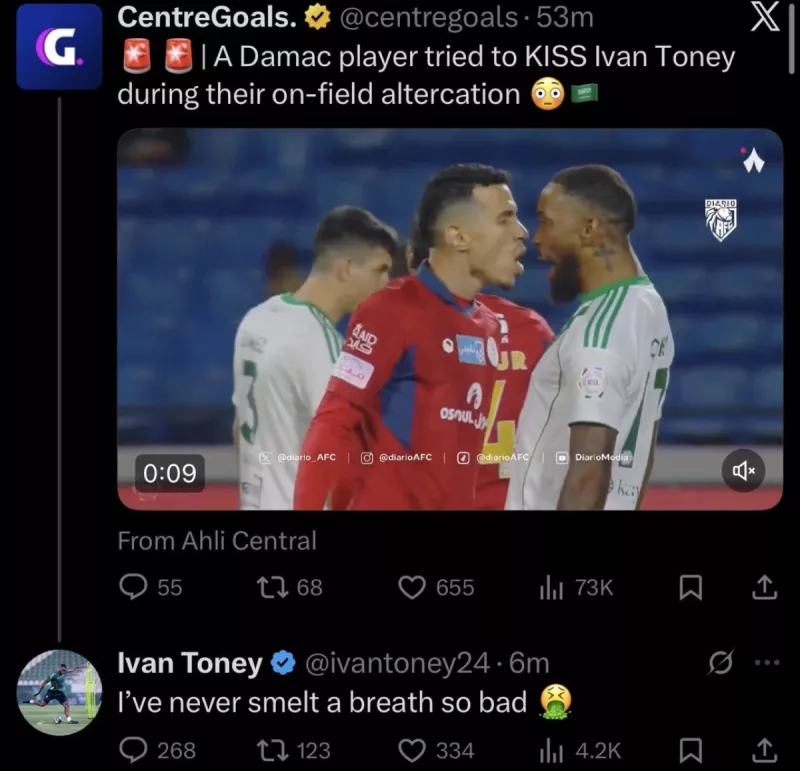Unmute the video sound
This screenshot has height=771, width=800.
pos(743,470)
